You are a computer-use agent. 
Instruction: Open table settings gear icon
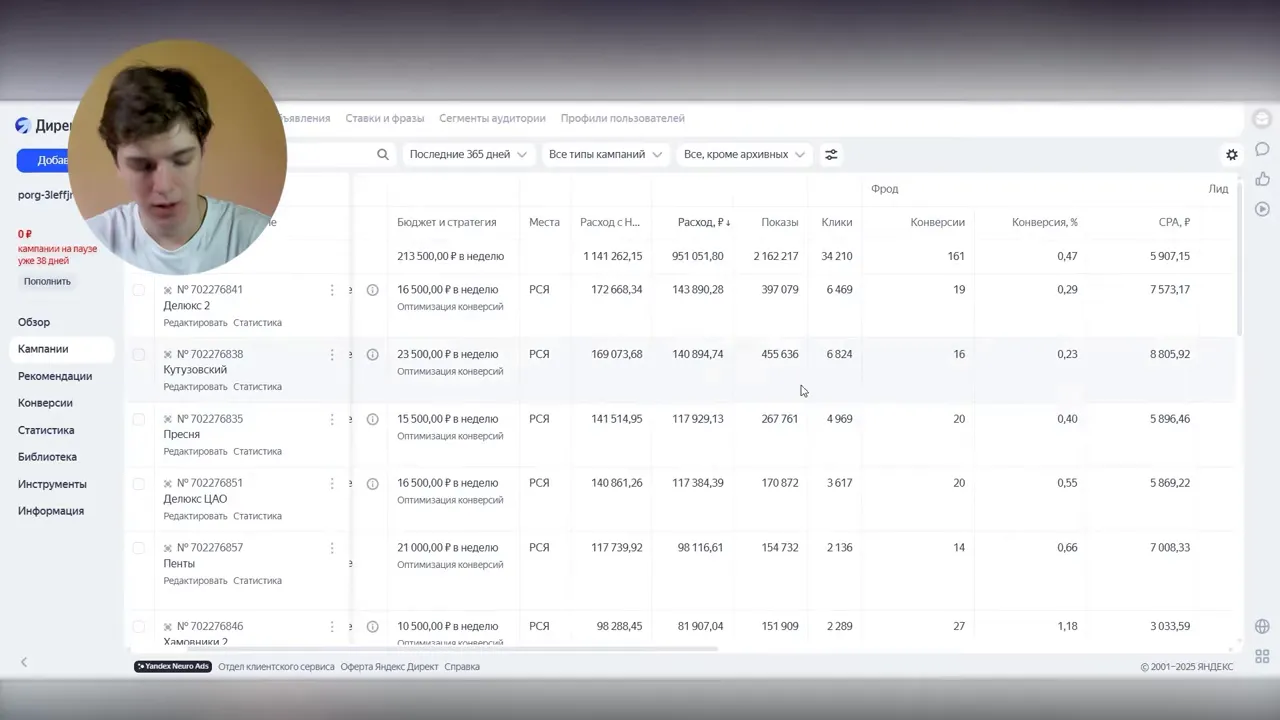[x=1232, y=155]
